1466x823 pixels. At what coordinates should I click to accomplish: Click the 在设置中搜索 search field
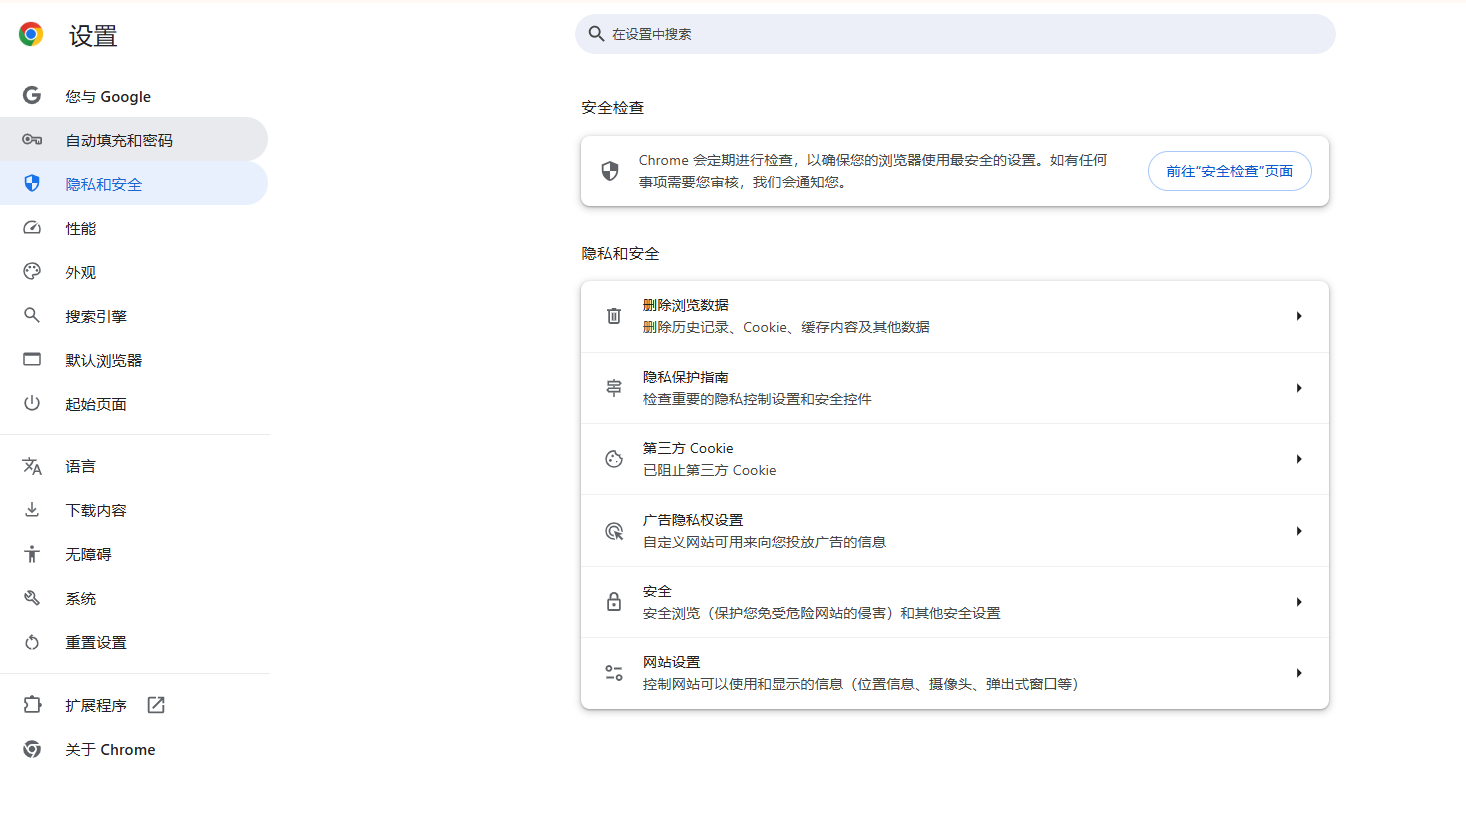pos(955,34)
